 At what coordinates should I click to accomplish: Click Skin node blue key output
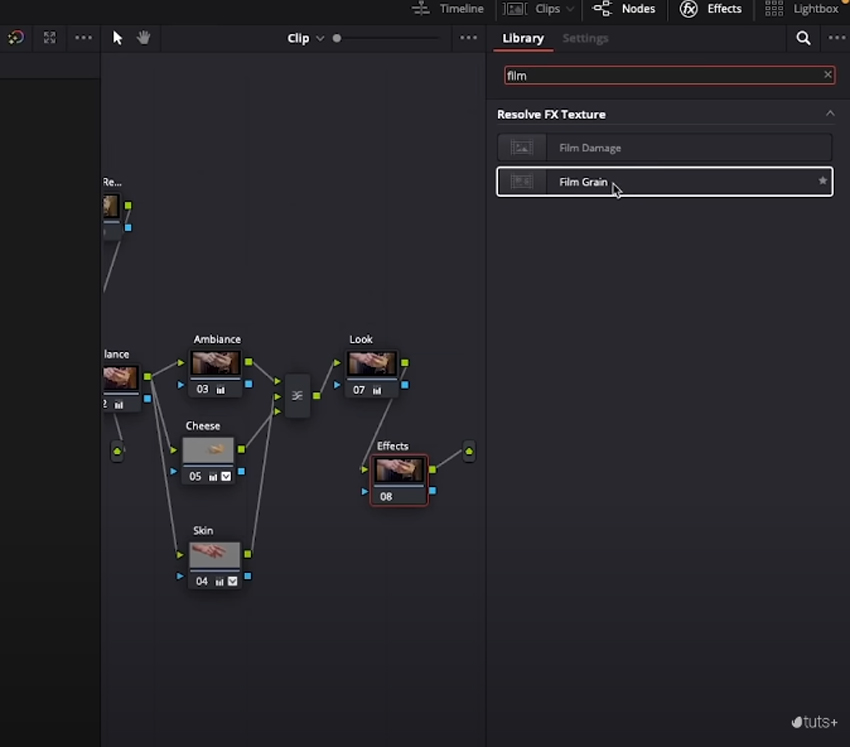pyautogui.click(x=248, y=576)
